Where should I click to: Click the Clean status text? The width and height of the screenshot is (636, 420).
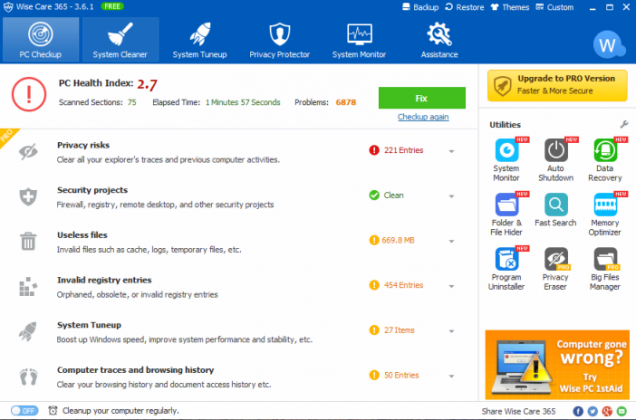[393, 195]
